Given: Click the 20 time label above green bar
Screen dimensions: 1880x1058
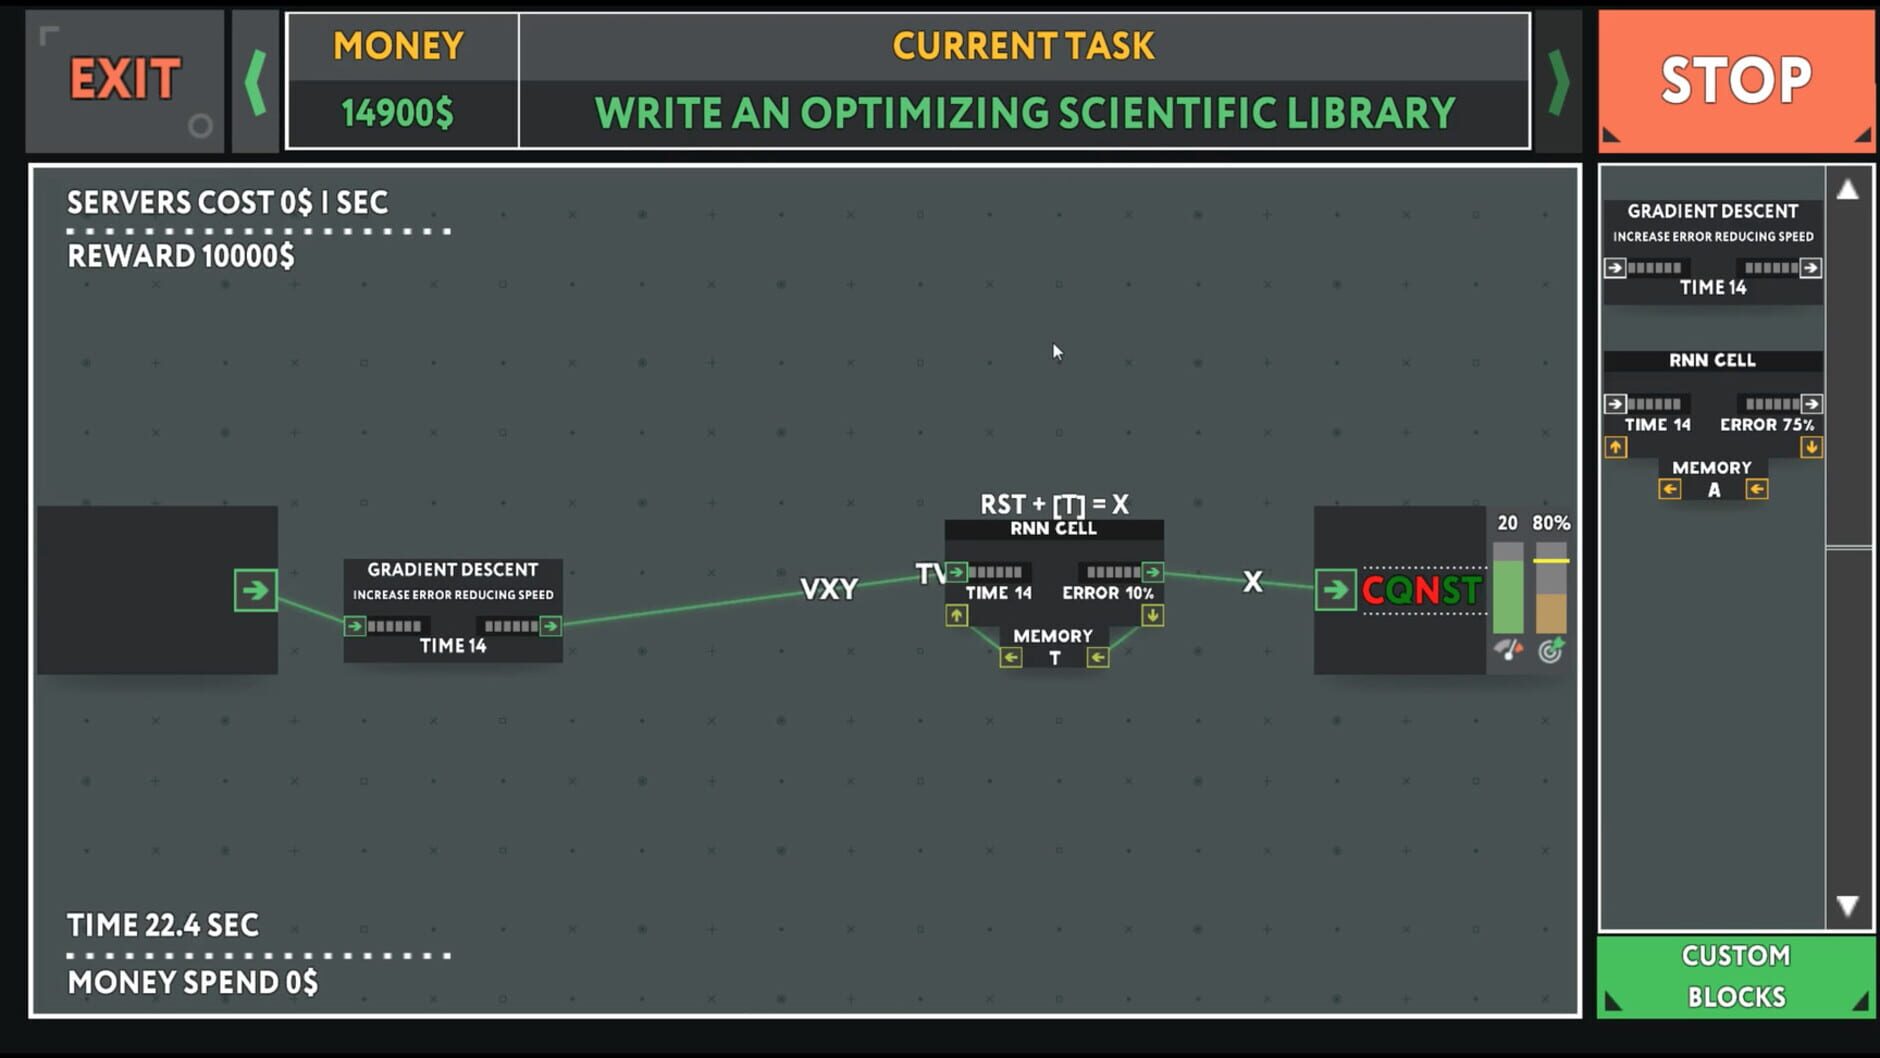Looking at the screenshot, I should (x=1507, y=523).
